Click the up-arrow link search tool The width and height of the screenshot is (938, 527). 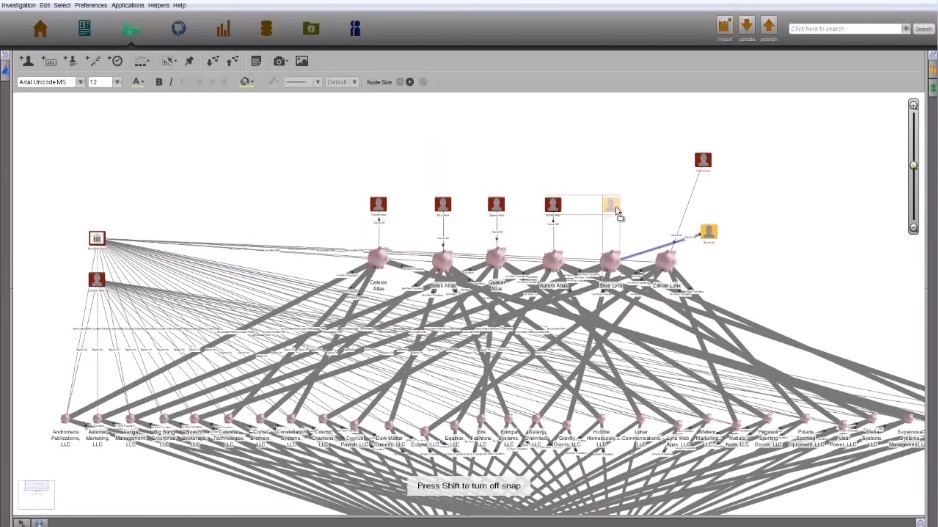click(x=233, y=60)
